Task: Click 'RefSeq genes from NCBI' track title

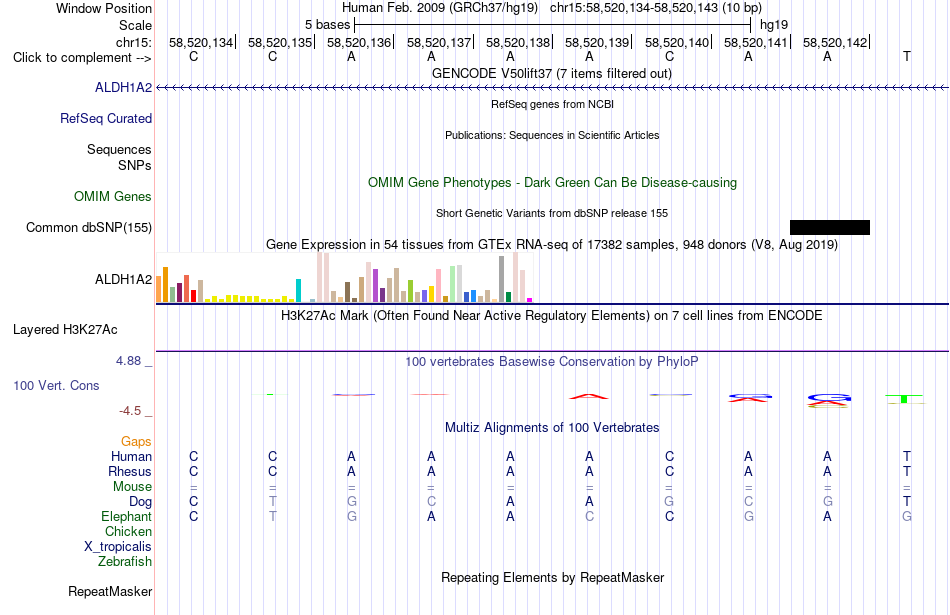Action: (552, 104)
